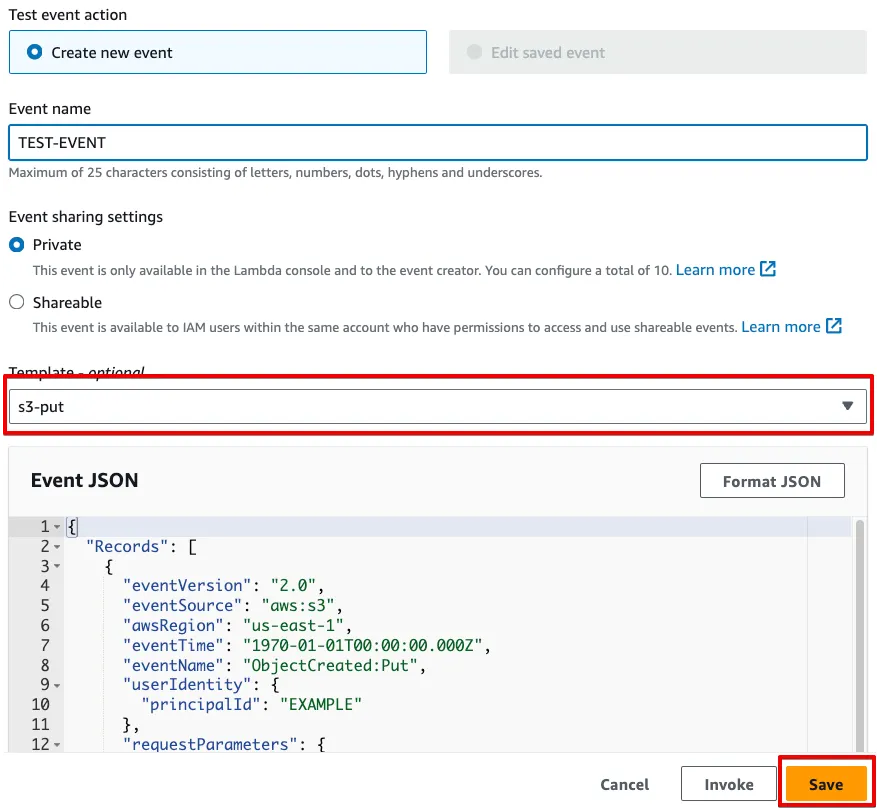This screenshot has width=881, height=812.
Task: Click the "awsRegion" key in JSON
Action: tap(173, 625)
